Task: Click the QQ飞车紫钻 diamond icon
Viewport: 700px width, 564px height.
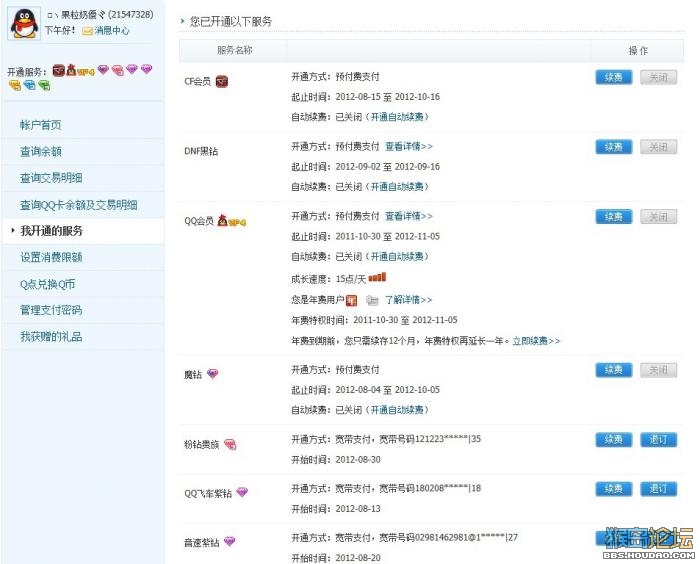Action: coord(242,492)
